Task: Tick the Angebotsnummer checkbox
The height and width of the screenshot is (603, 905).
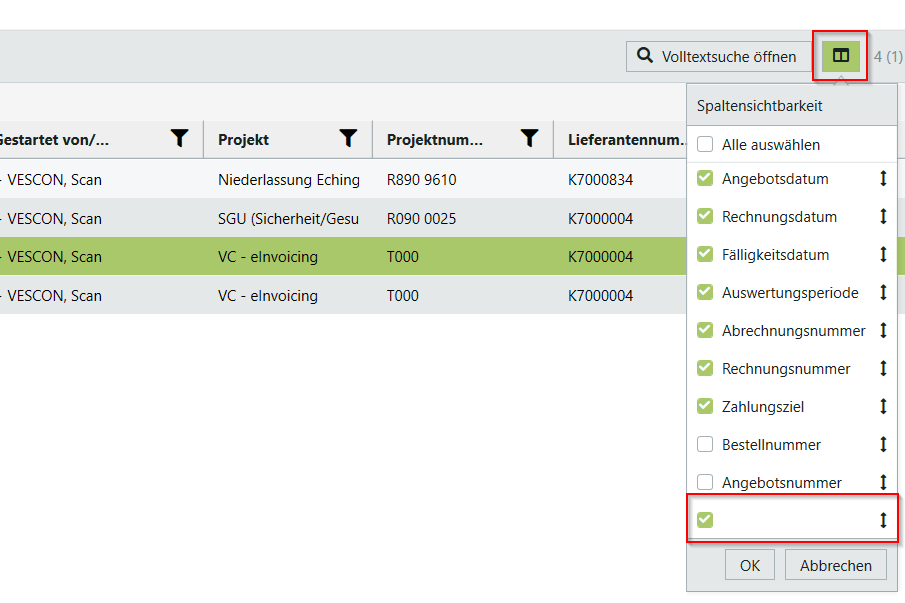Action: (x=705, y=483)
